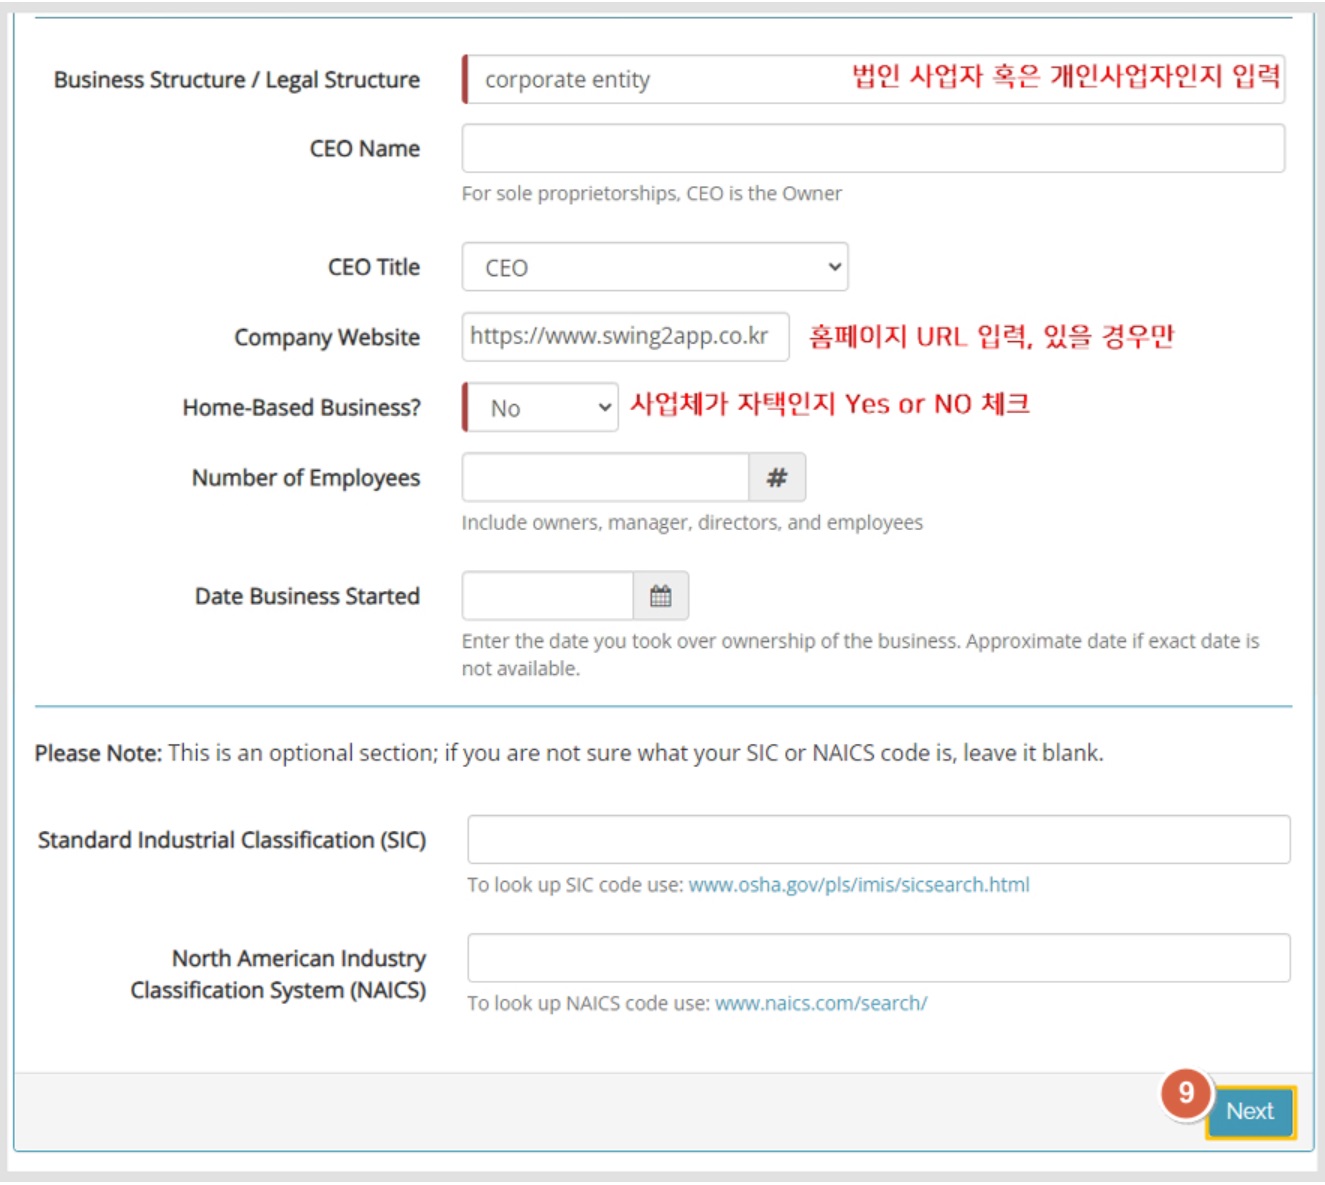Click the 'Date Business Started' label

click(307, 596)
